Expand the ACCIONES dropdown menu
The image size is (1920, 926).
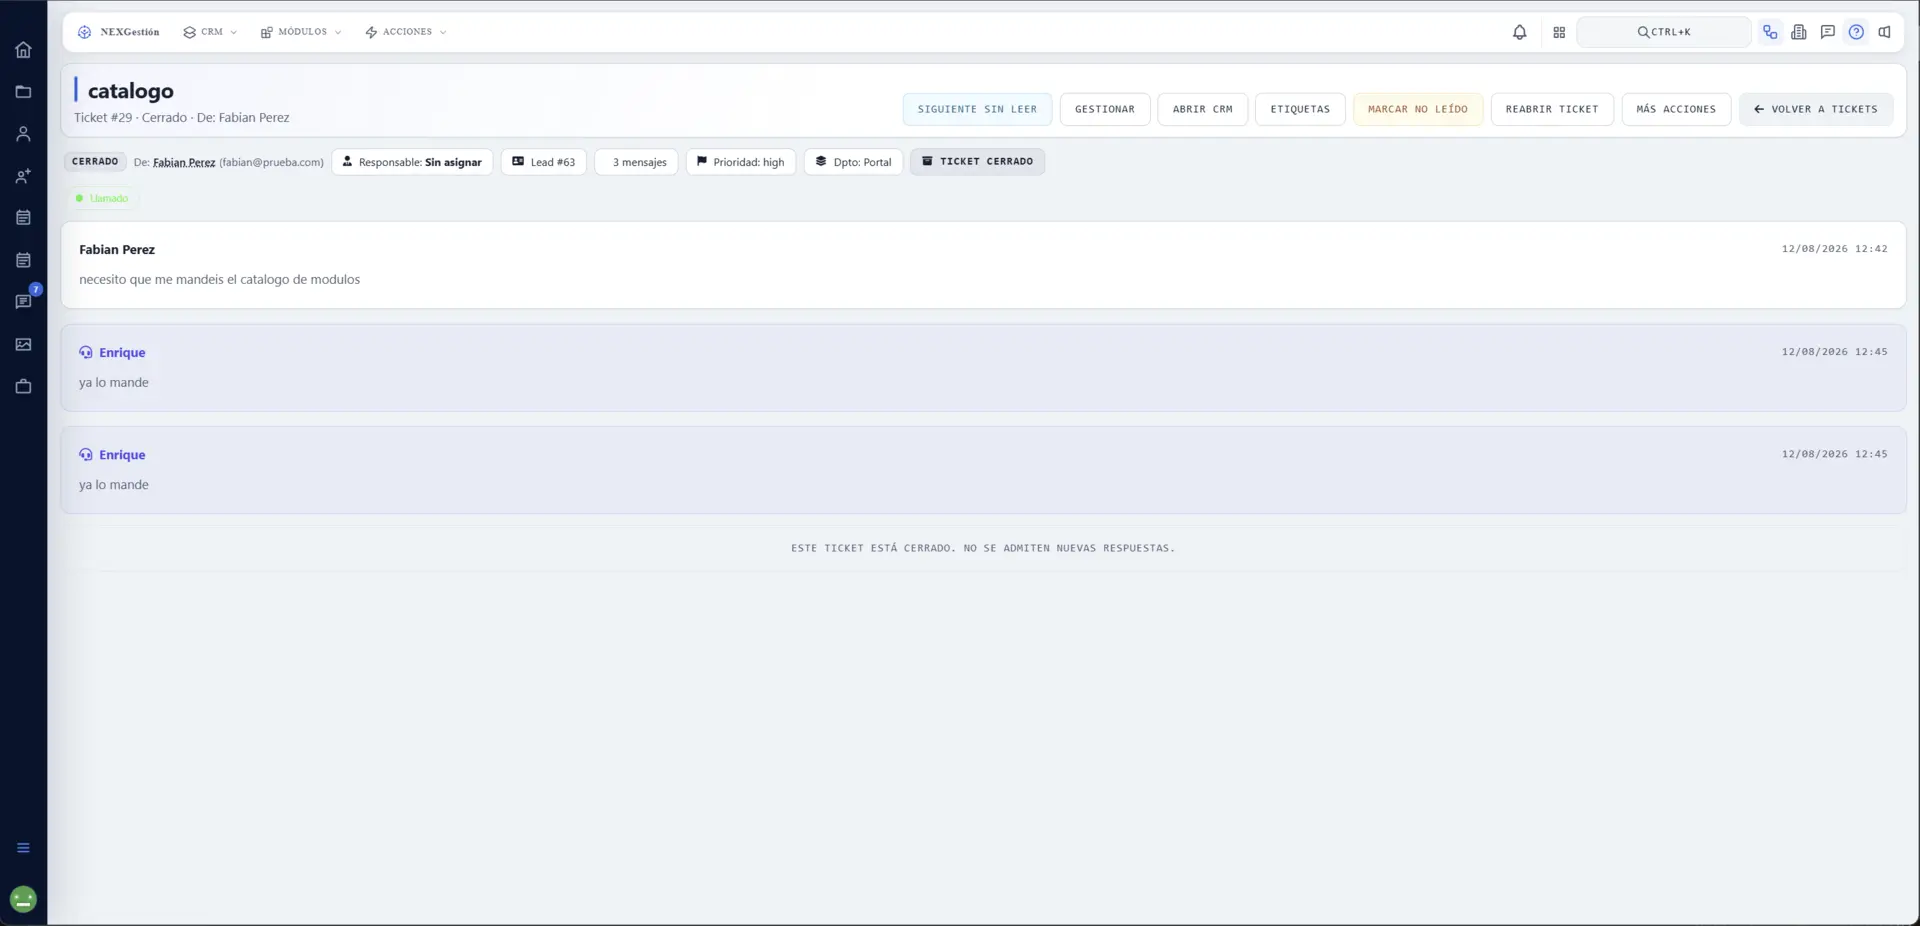pyautogui.click(x=406, y=32)
